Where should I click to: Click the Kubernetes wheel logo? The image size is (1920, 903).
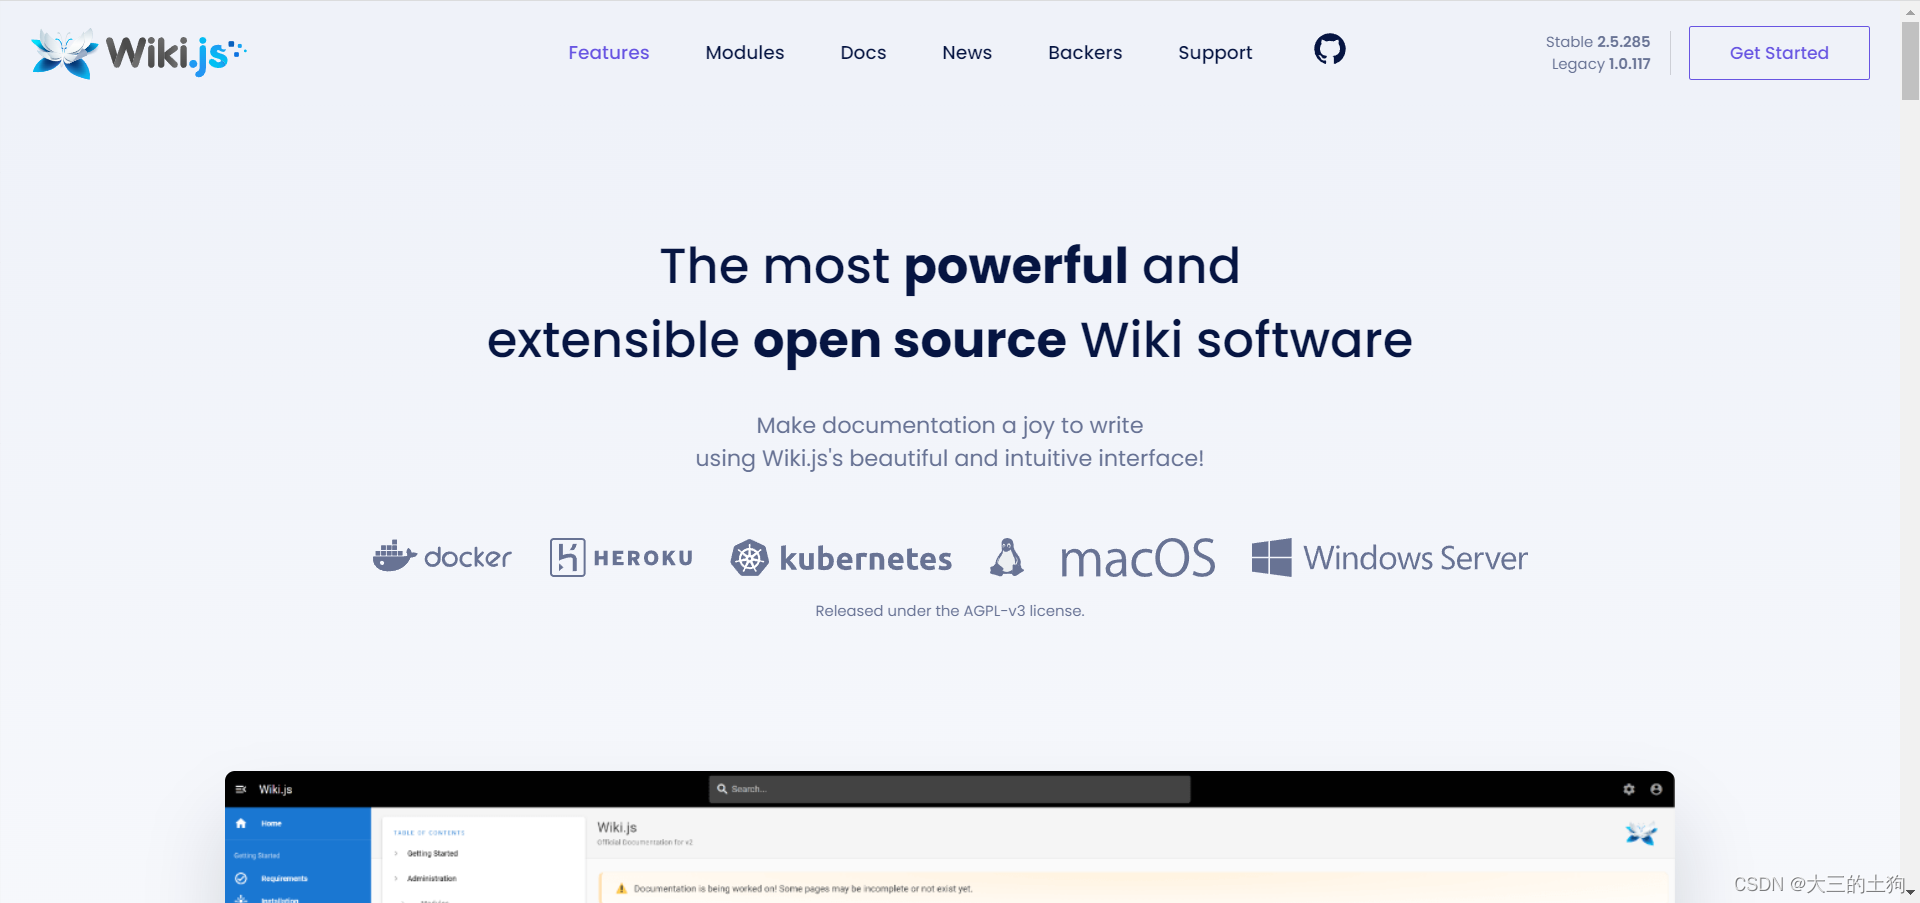point(749,558)
